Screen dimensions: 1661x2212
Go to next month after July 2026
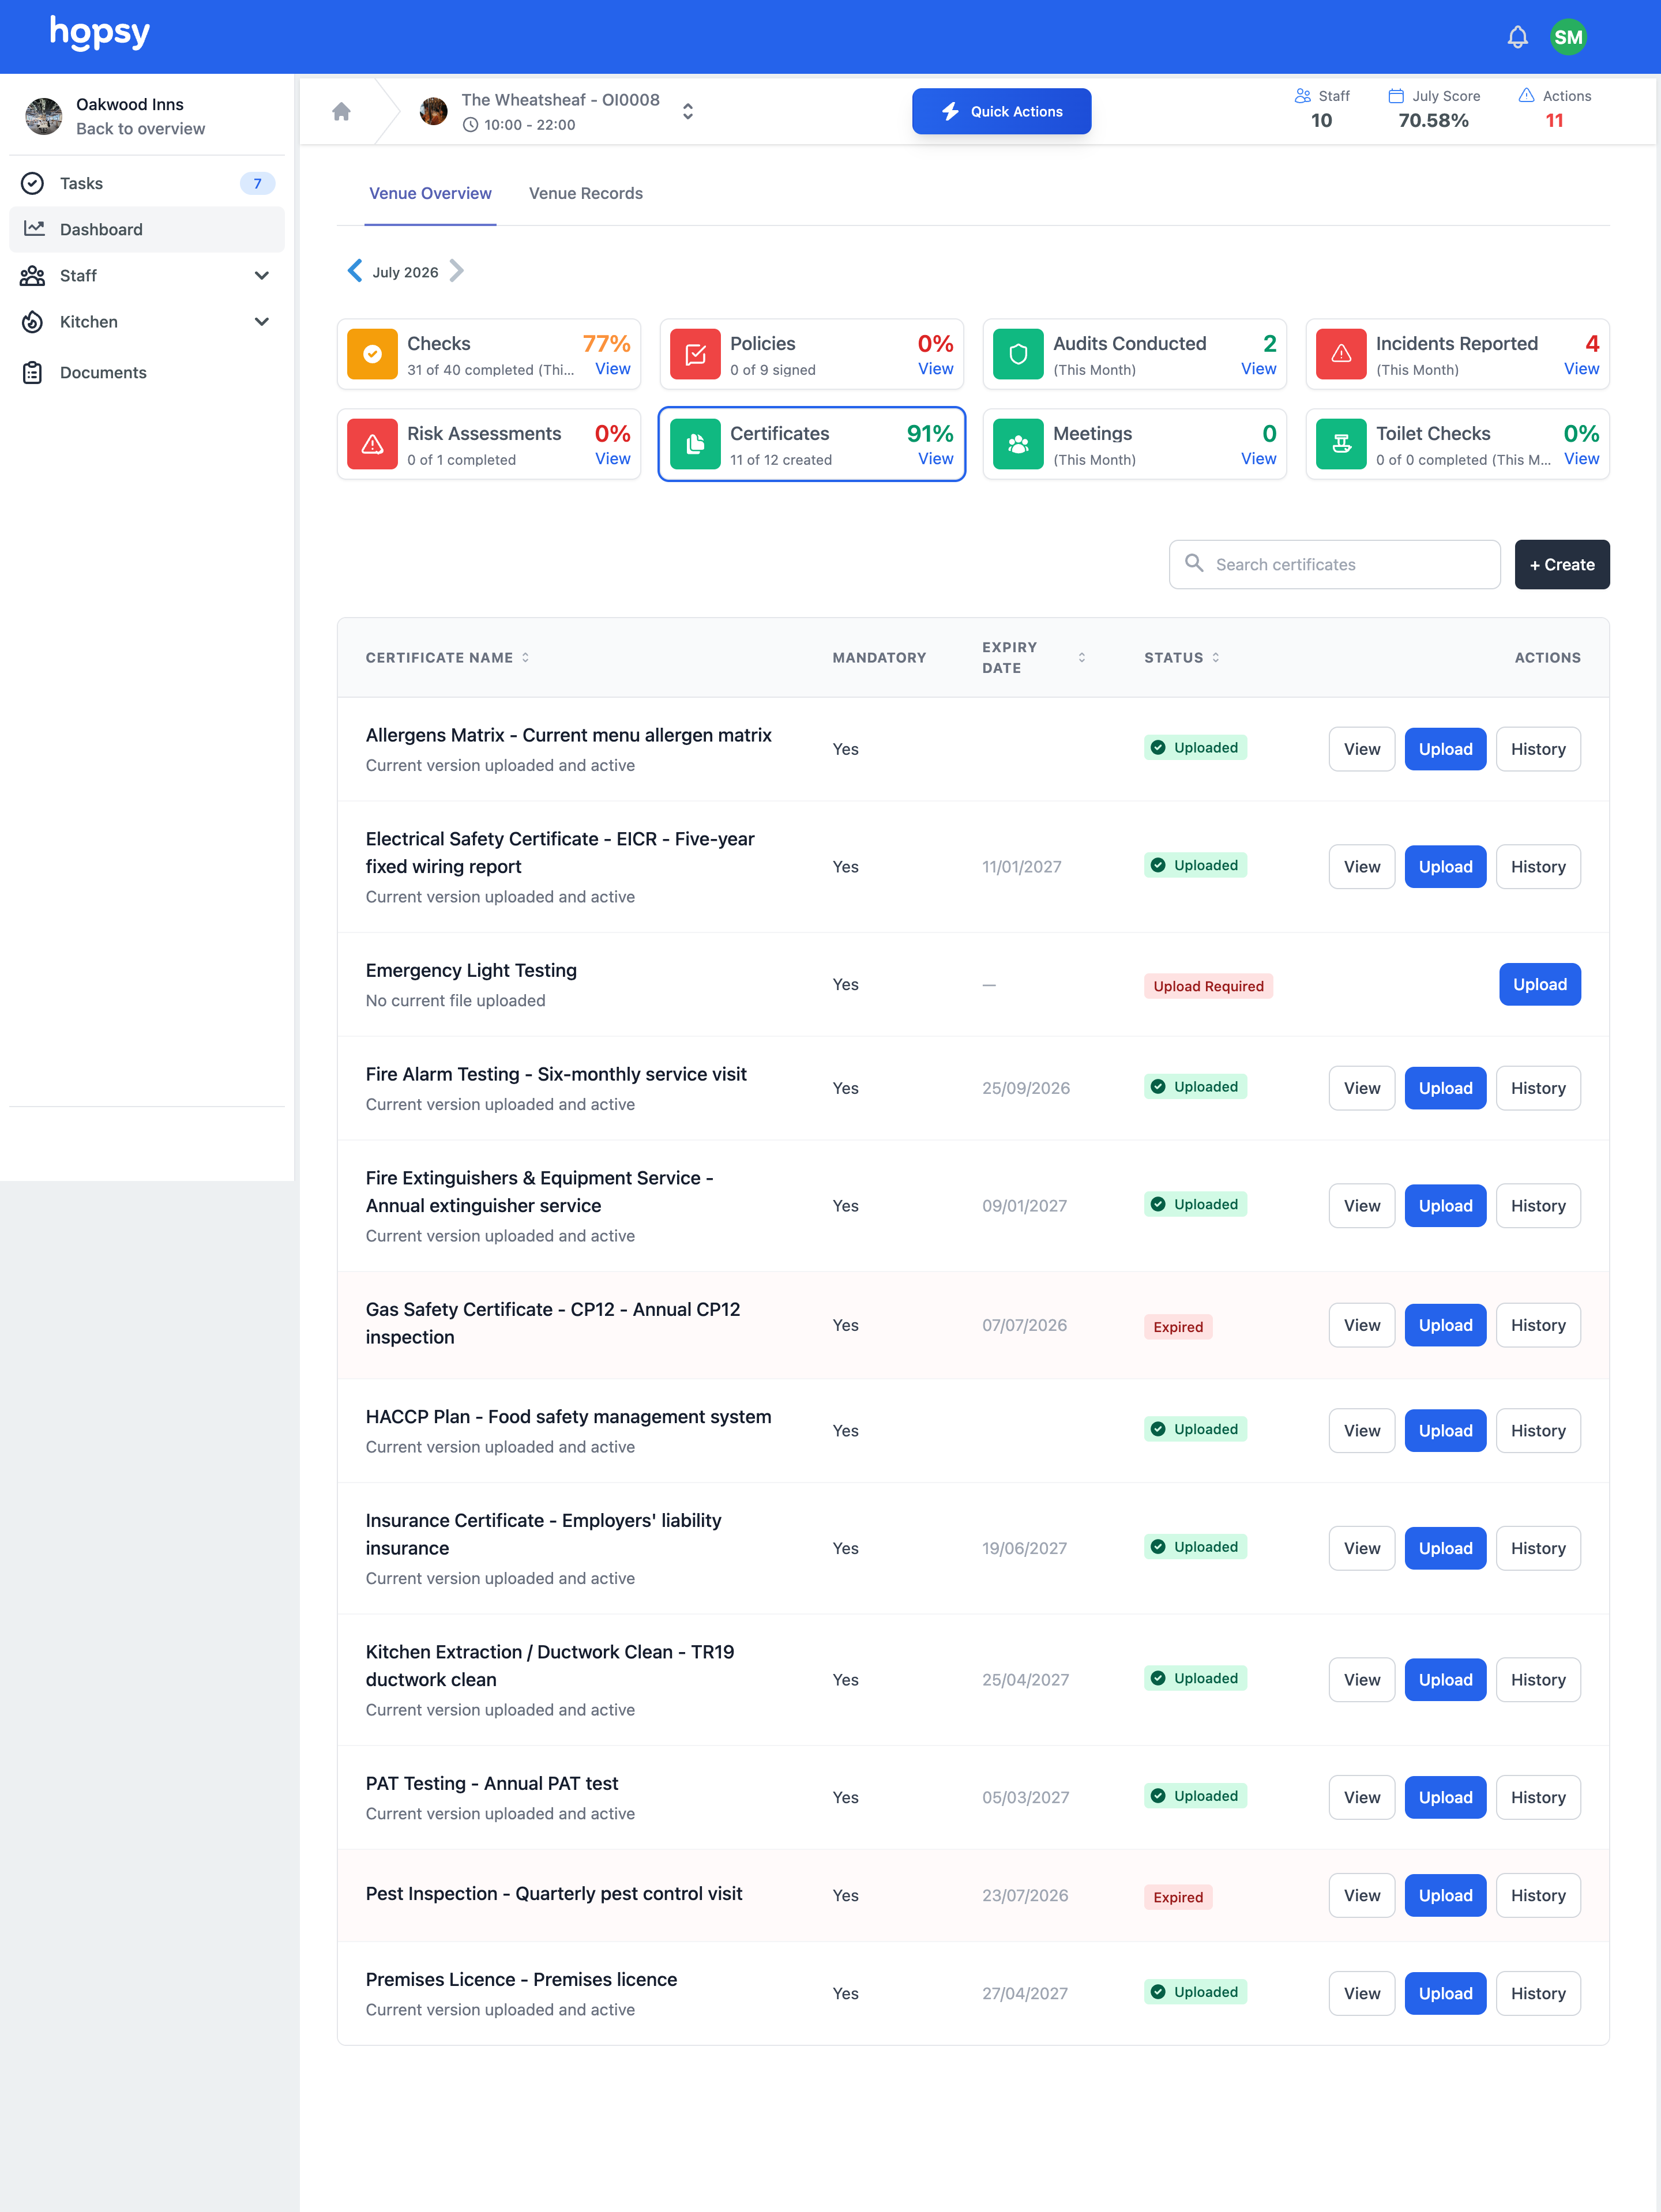pos(456,271)
